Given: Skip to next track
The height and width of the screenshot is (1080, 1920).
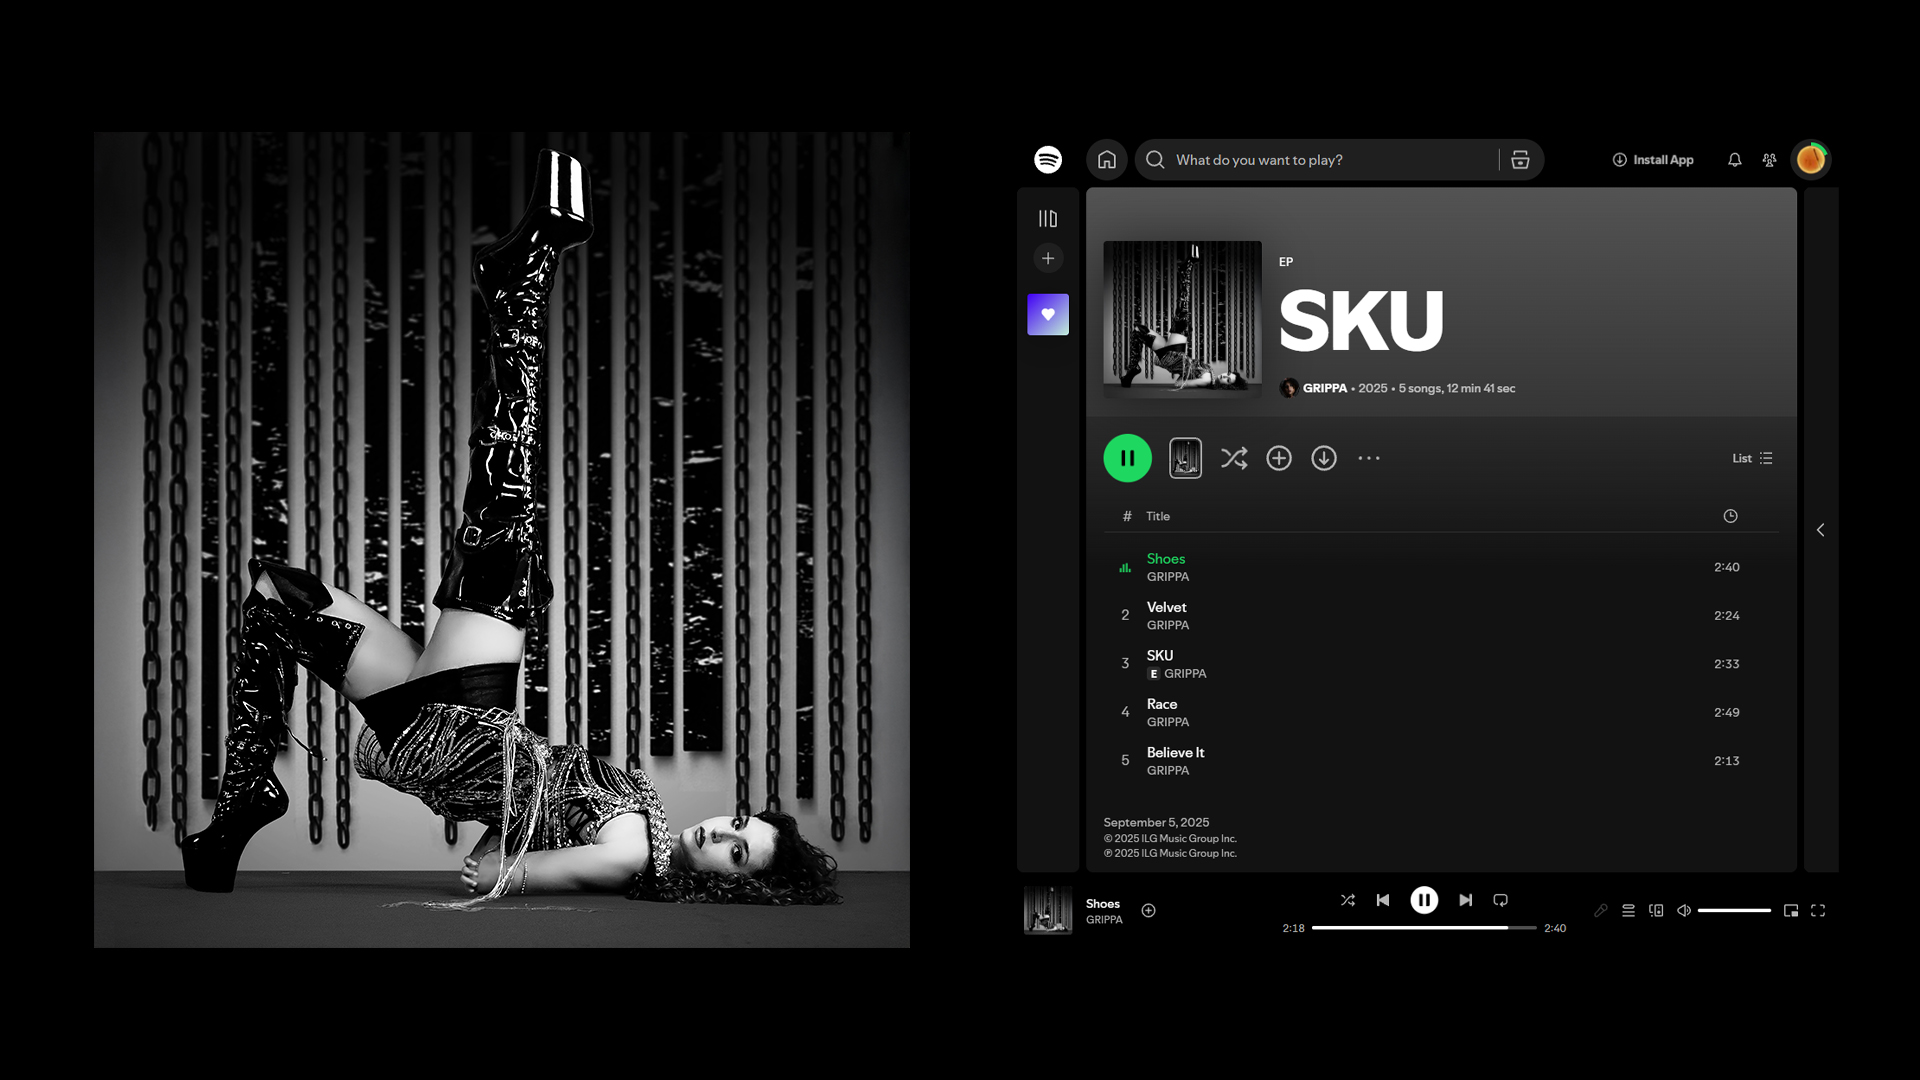Looking at the screenshot, I should point(1465,900).
